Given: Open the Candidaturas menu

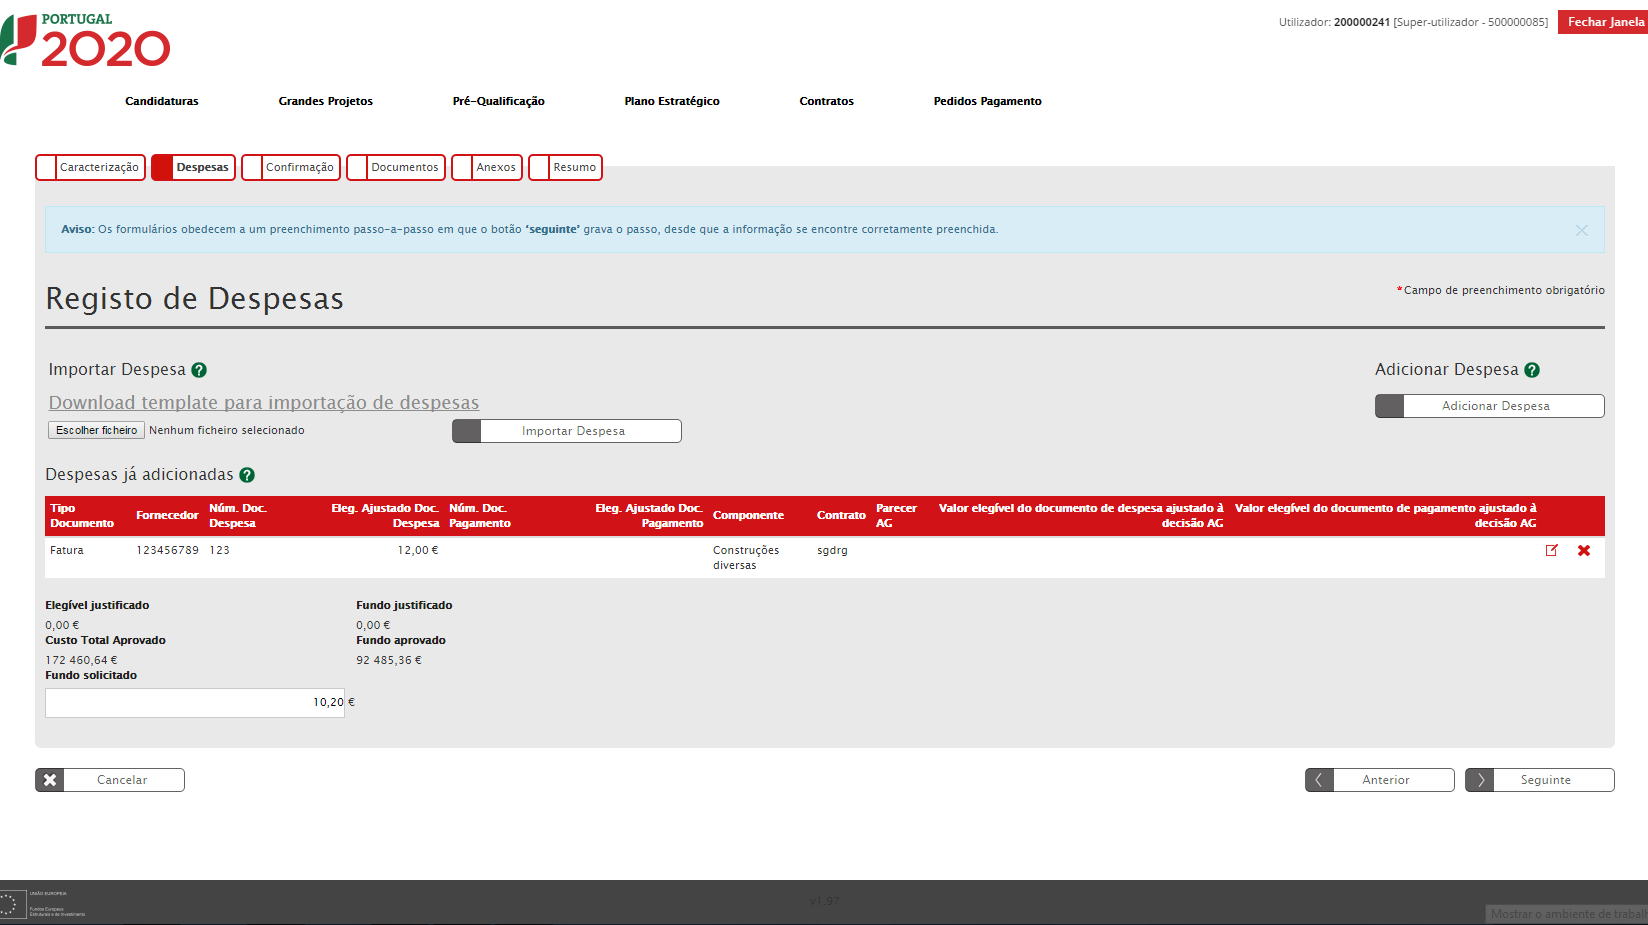Looking at the screenshot, I should 162,101.
